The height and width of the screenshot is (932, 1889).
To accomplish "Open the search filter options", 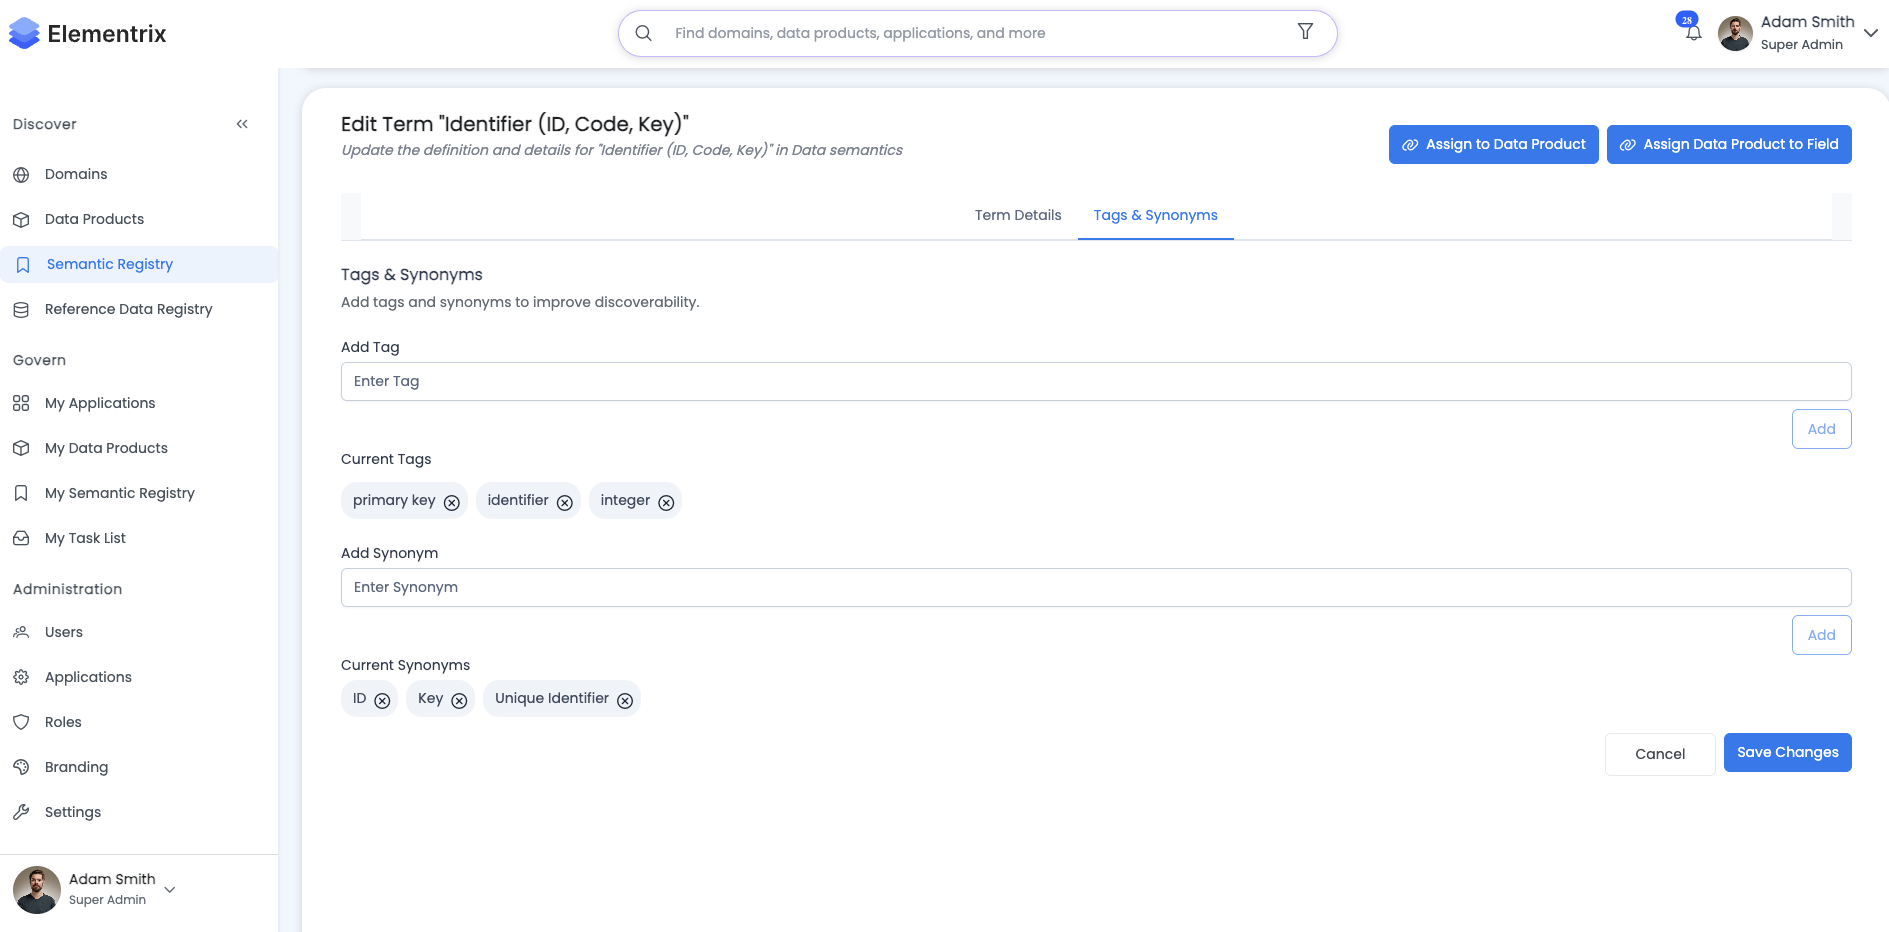I will [1305, 32].
